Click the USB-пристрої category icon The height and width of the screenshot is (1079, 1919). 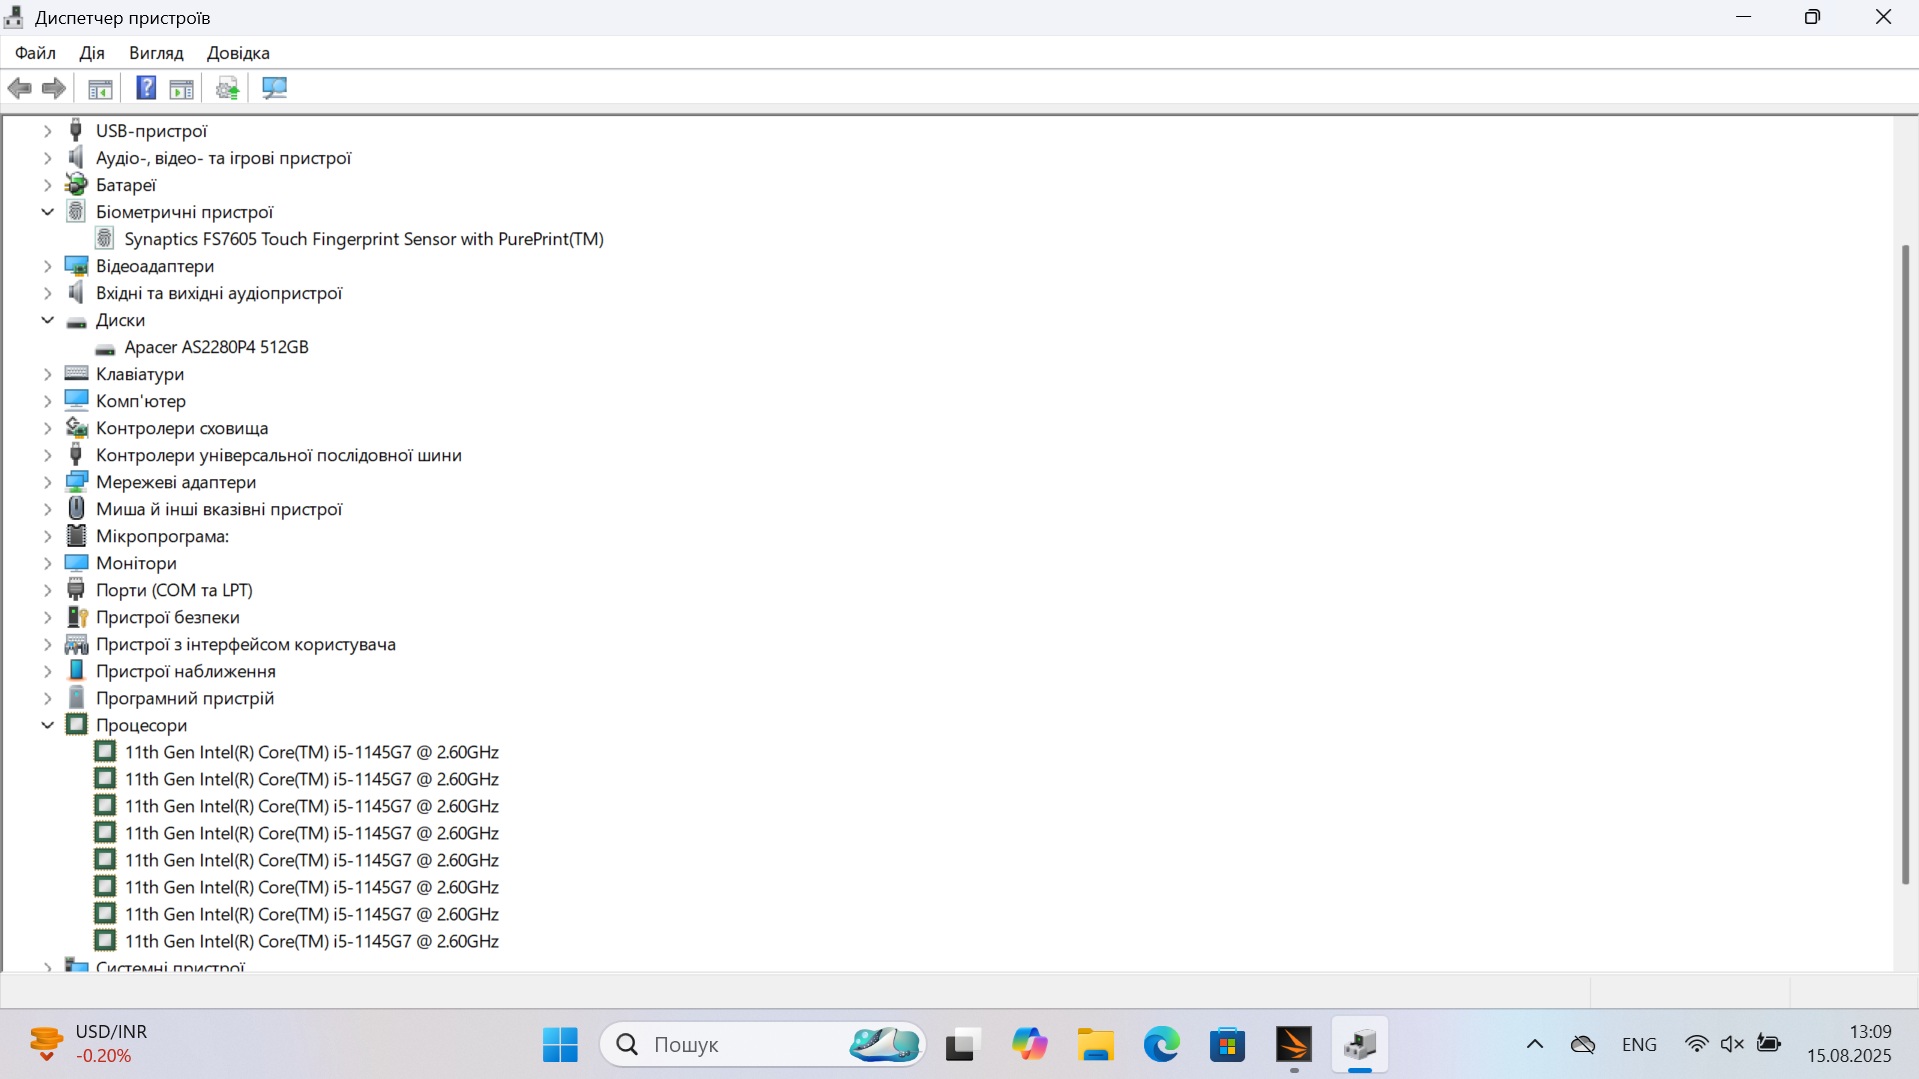click(76, 130)
